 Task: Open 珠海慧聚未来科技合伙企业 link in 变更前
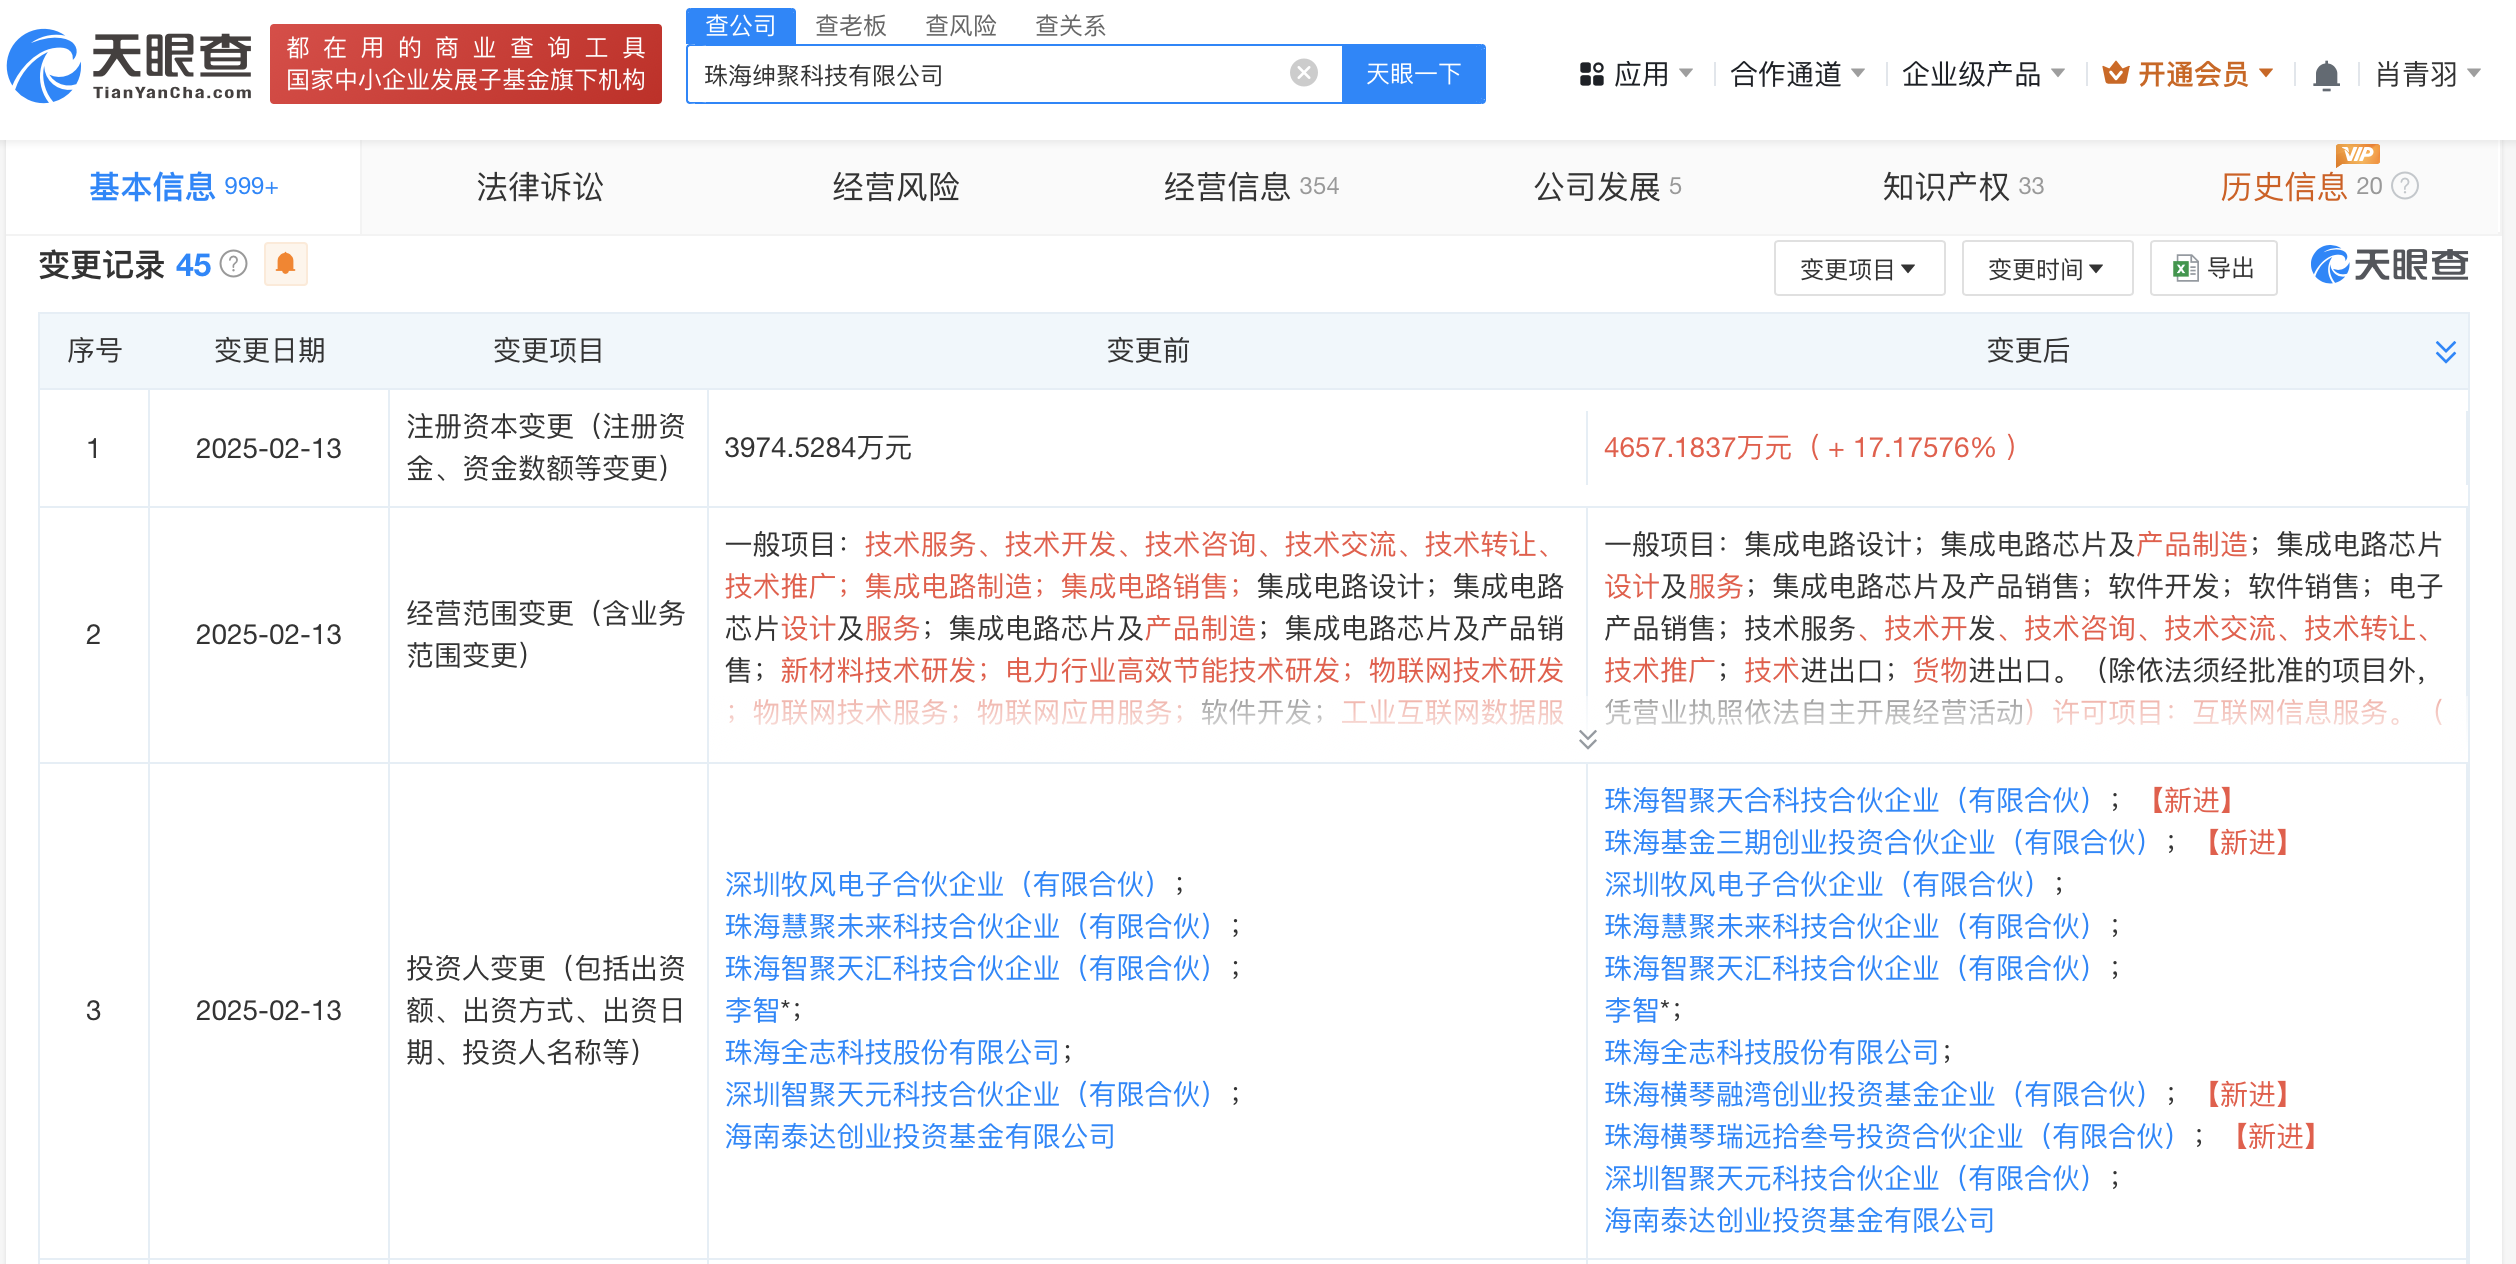coord(968,926)
